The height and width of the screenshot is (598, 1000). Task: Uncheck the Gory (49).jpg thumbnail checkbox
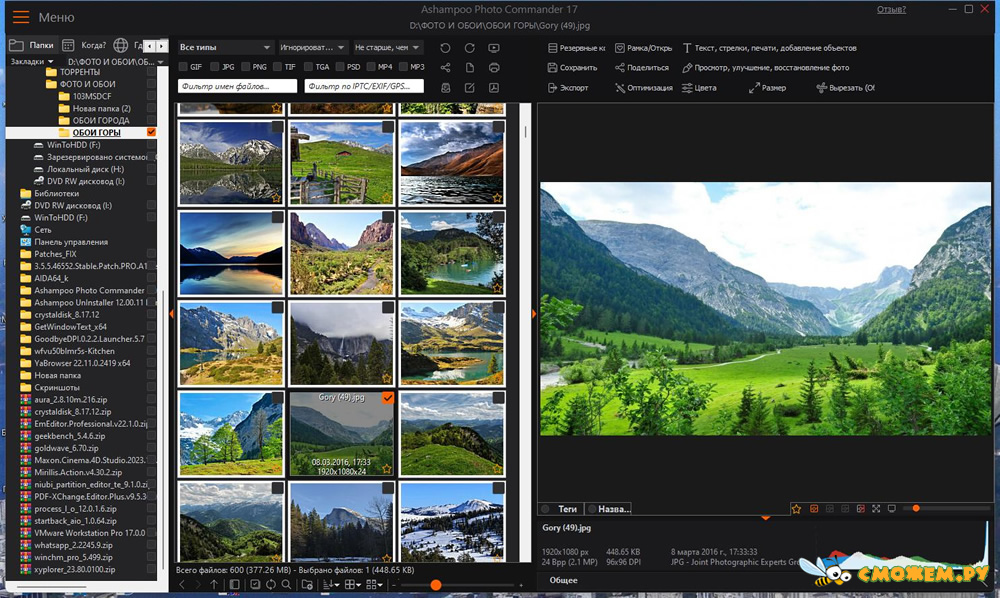(388, 398)
